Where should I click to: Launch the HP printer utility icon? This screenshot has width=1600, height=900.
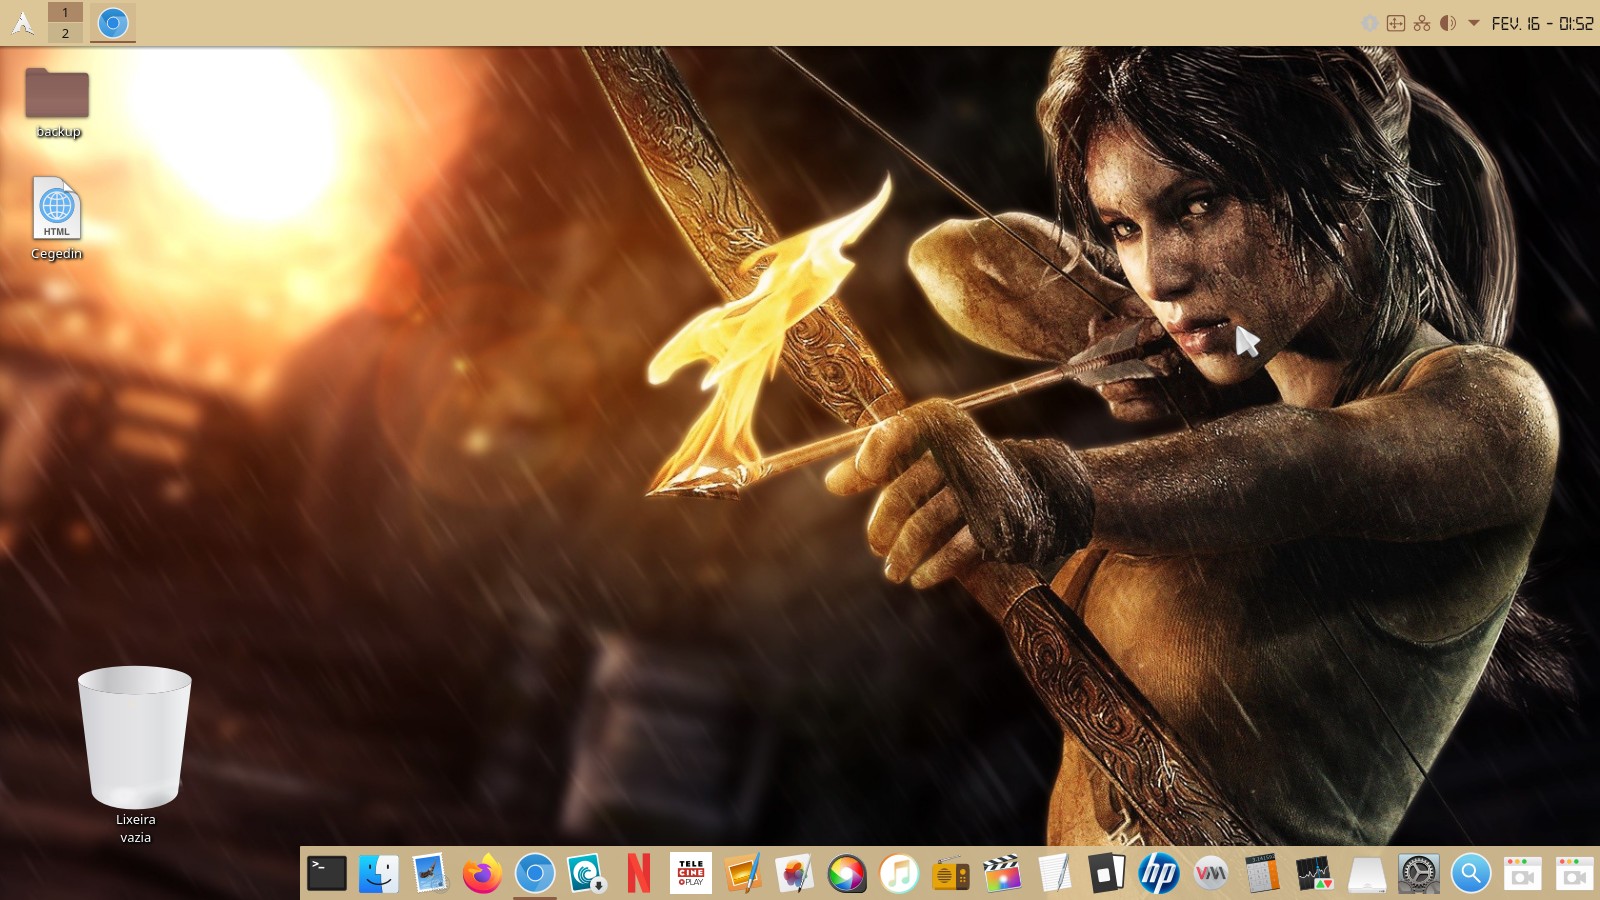click(1159, 874)
